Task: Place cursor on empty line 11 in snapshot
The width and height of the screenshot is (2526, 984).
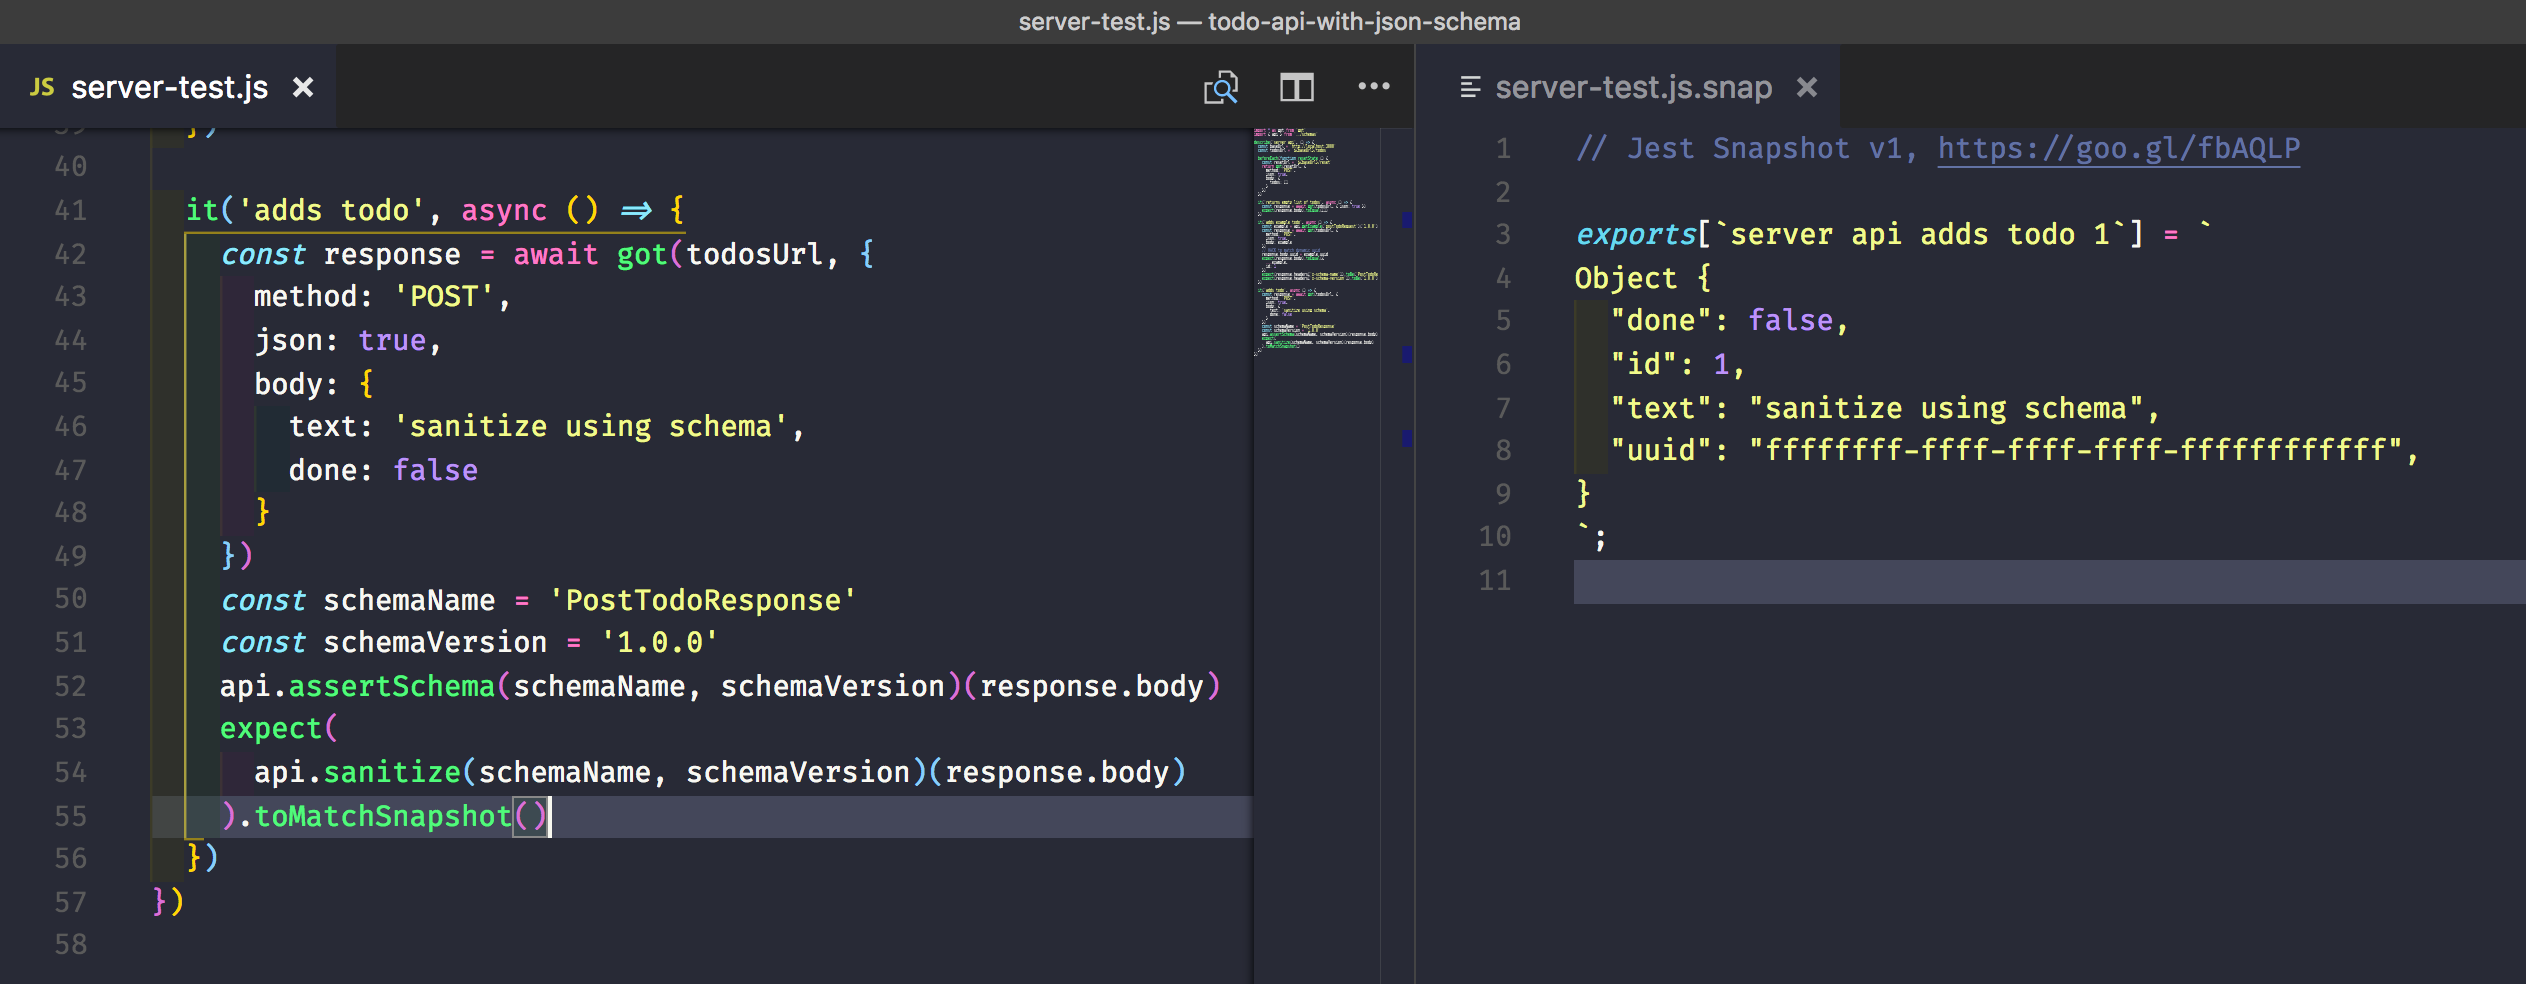Action: tap(2000, 581)
